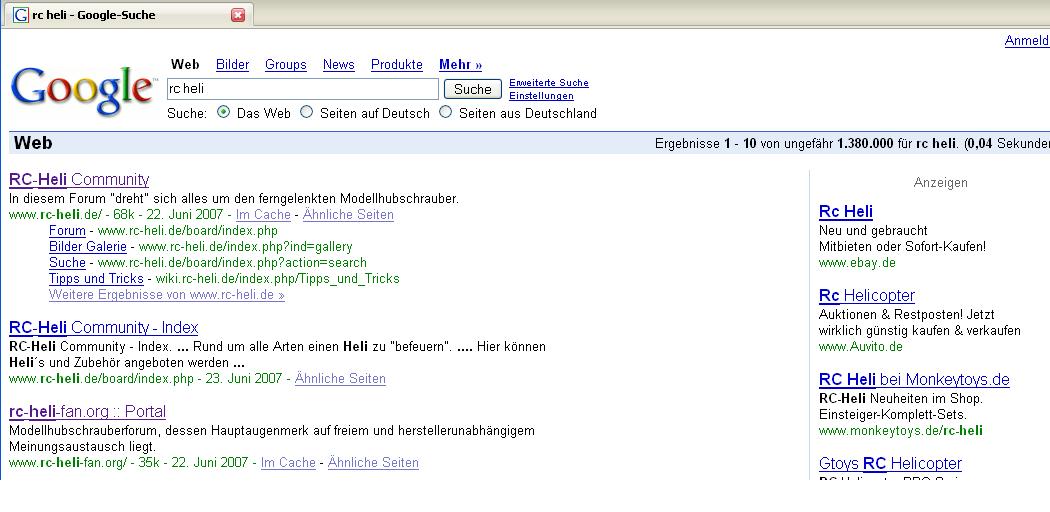Viewport: 1050px width, 512px height.
Task: Go to Produkte search
Action: coord(396,65)
